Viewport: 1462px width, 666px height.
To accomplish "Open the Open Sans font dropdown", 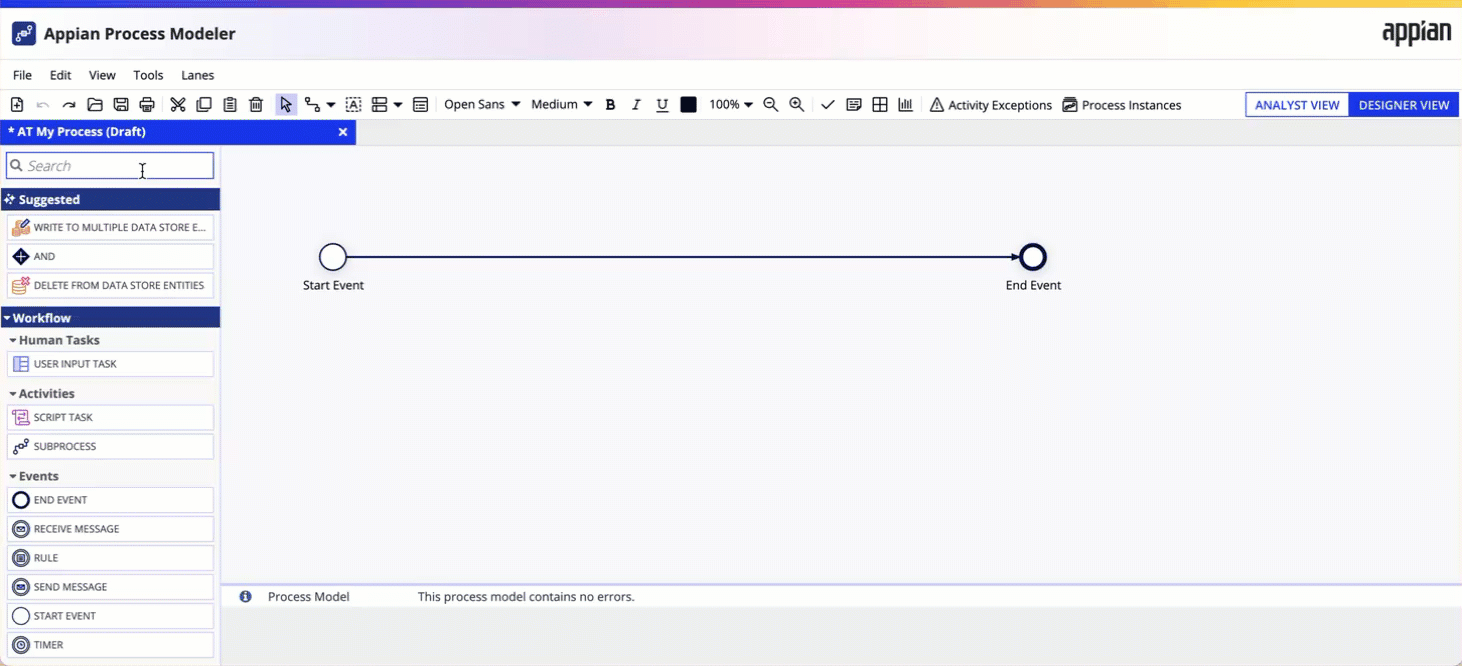I will click(482, 105).
